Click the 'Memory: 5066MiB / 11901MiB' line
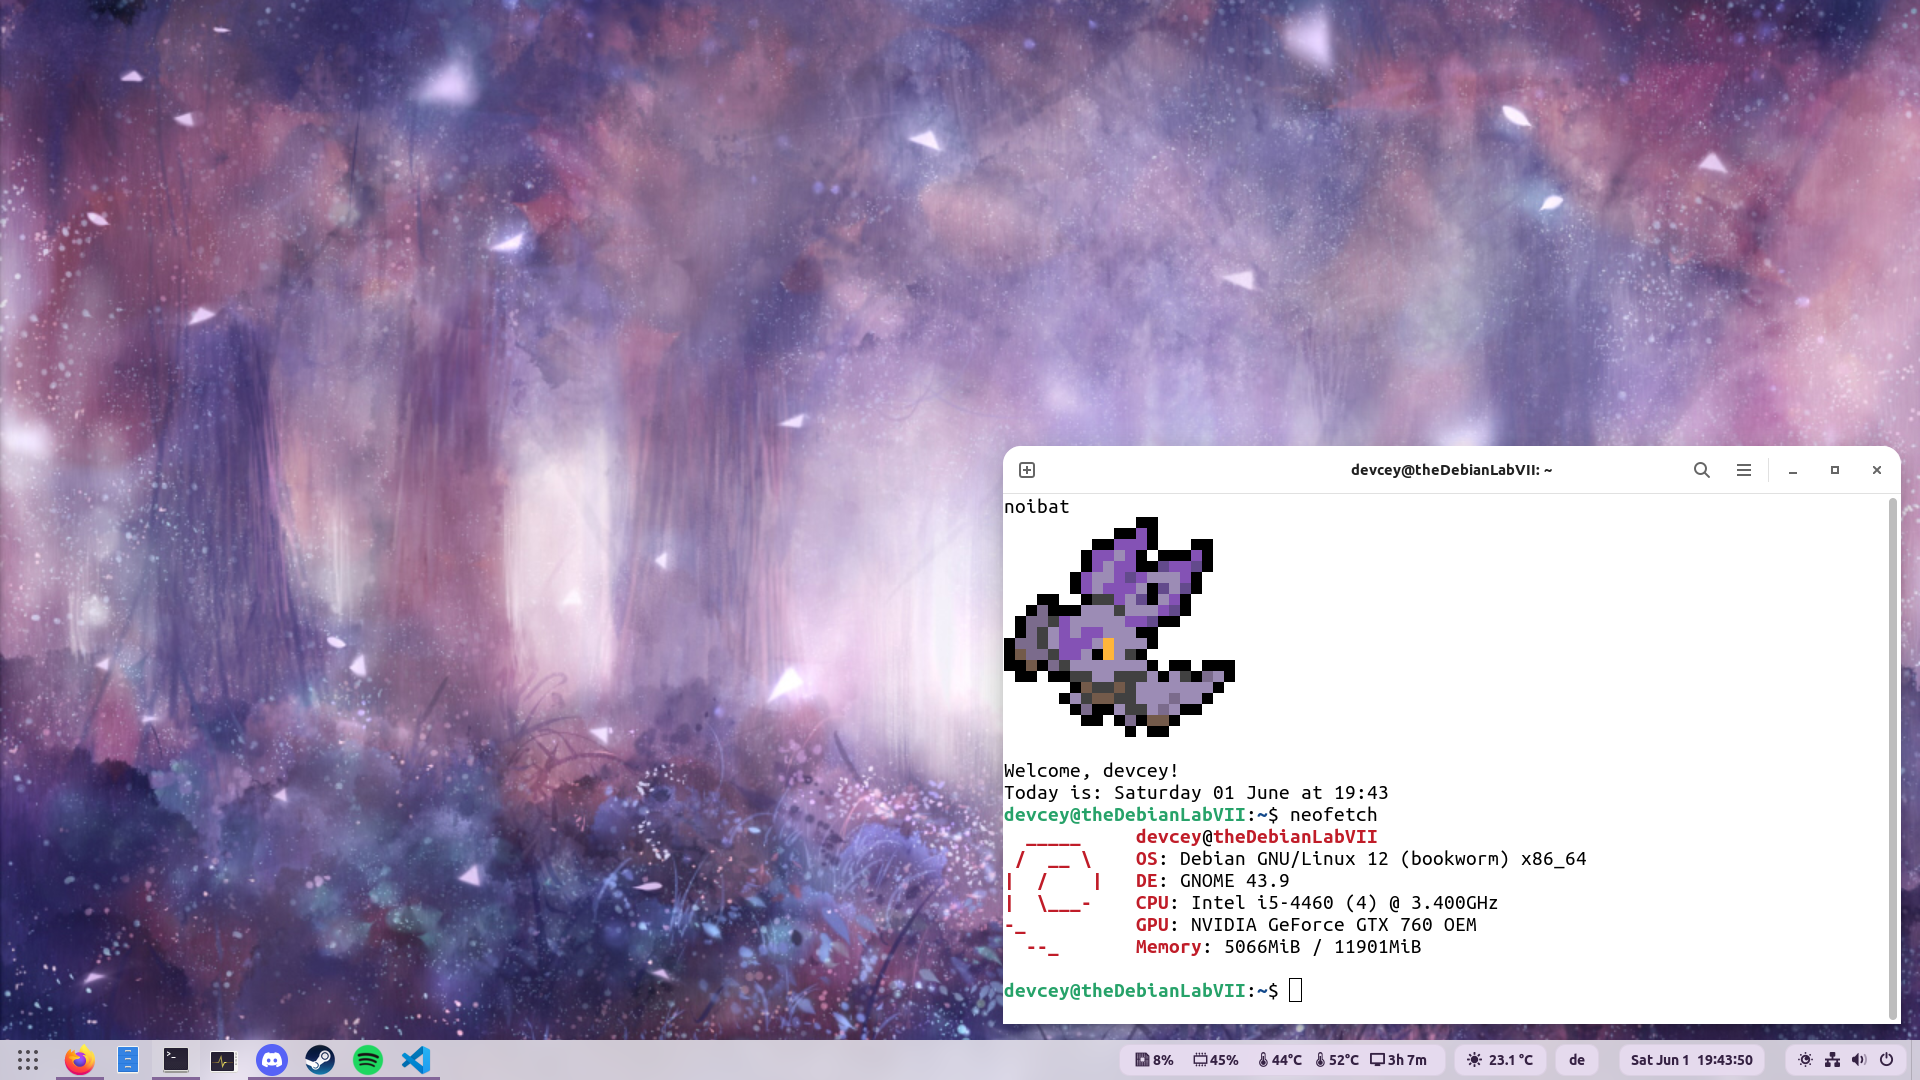Viewport: 1920px width, 1080px height. coord(1278,947)
